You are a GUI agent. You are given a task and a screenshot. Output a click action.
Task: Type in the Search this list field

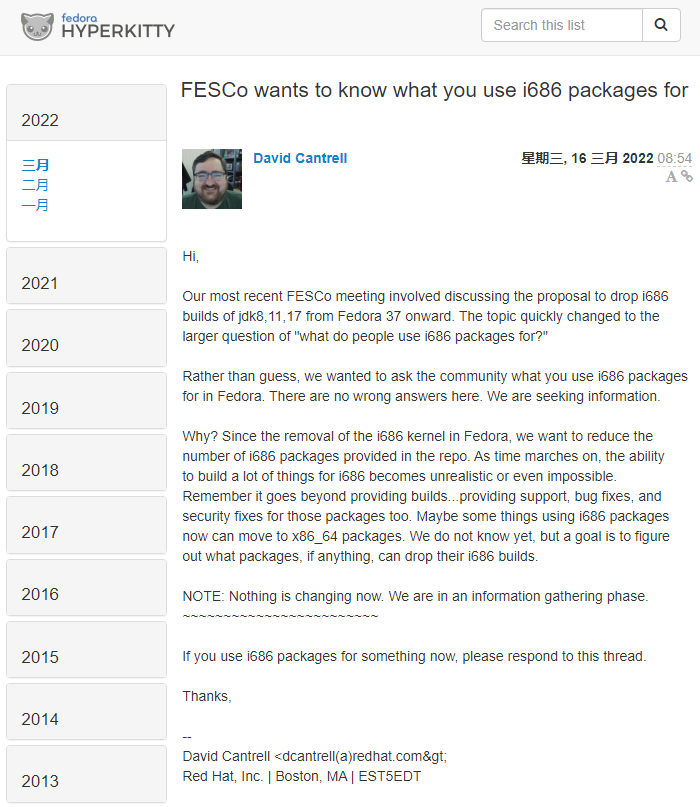click(561, 25)
